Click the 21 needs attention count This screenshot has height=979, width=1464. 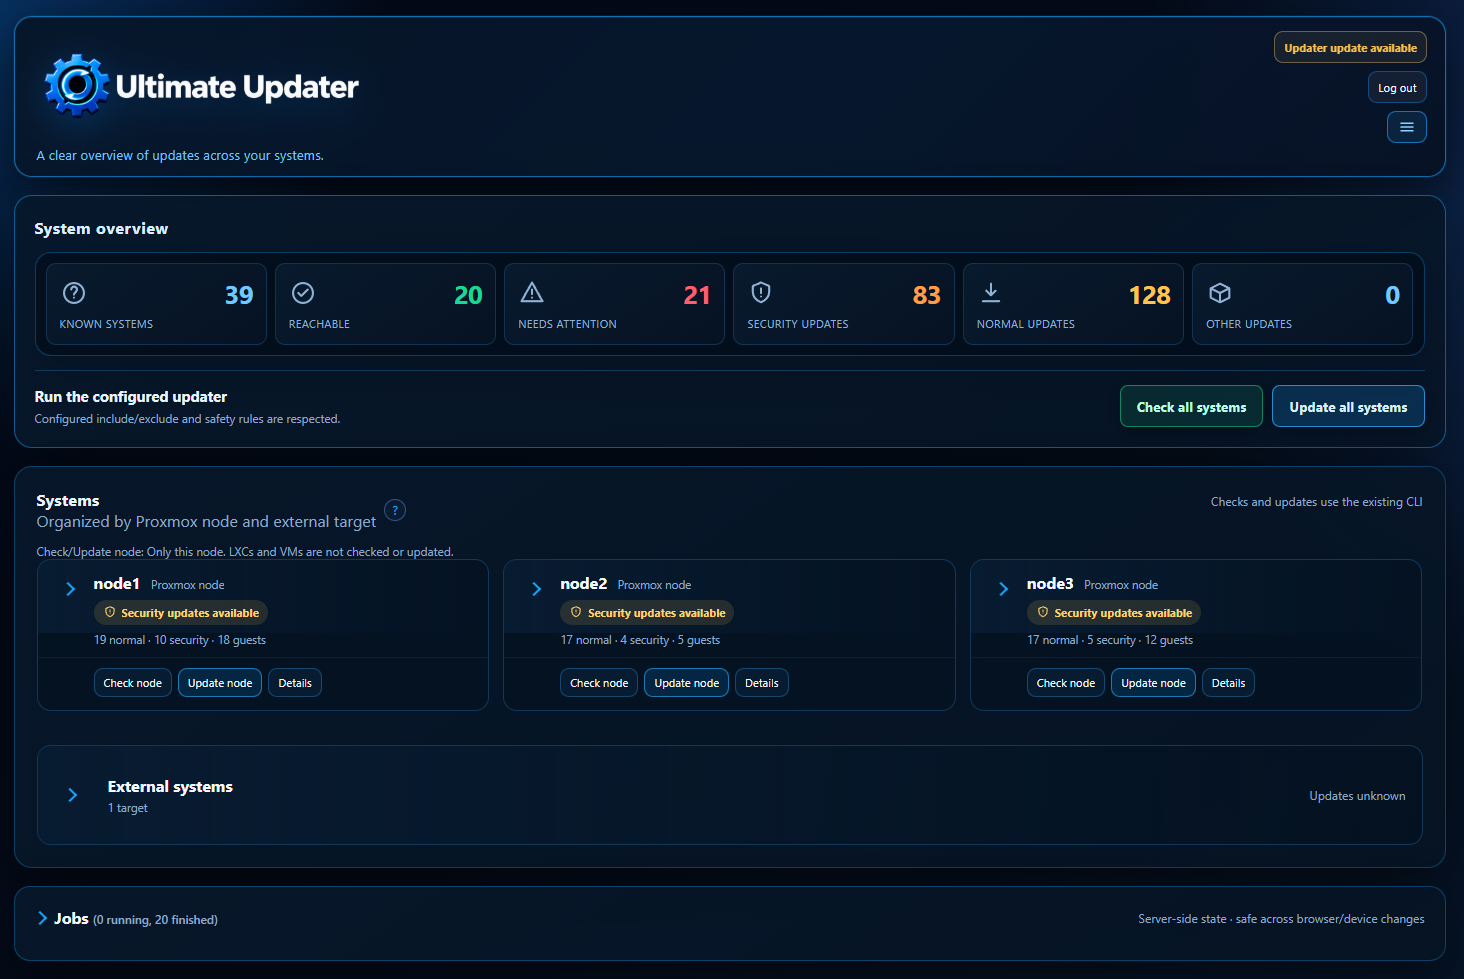[697, 295]
